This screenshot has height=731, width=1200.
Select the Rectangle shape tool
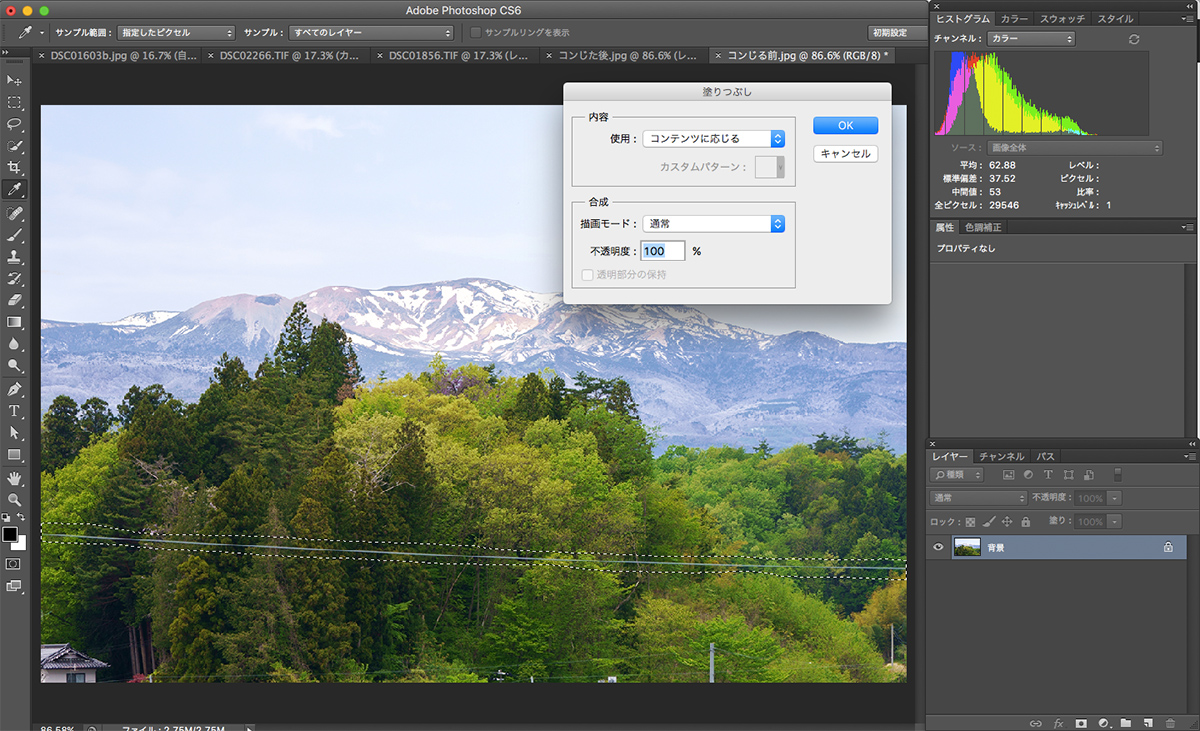(14, 455)
